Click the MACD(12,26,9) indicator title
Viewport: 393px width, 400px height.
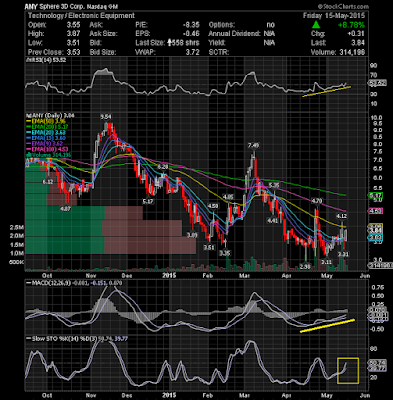click(x=45, y=283)
